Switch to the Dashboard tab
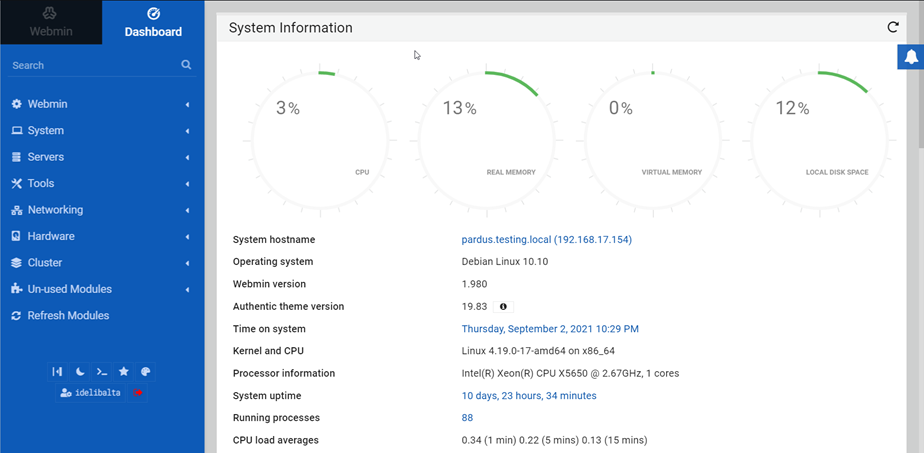The image size is (924, 453). pos(153,22)
